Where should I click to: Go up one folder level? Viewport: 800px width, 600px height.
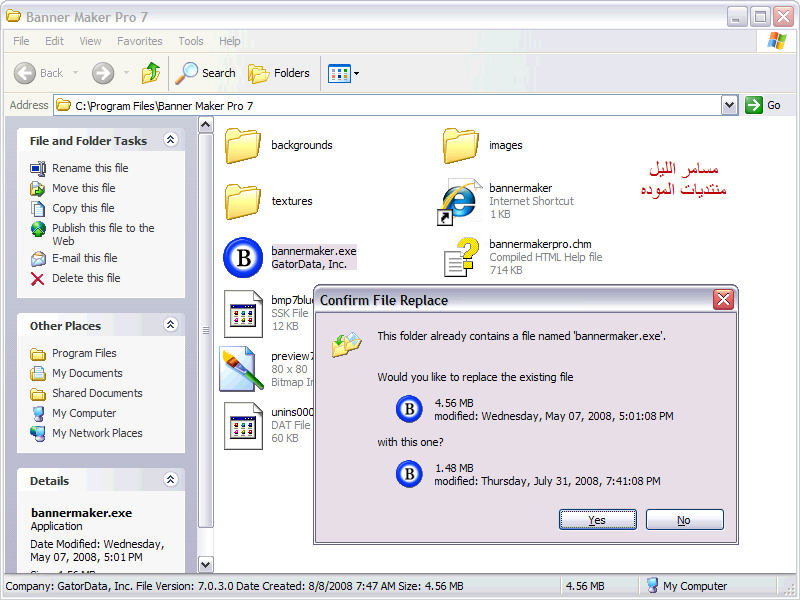(151, 73)
